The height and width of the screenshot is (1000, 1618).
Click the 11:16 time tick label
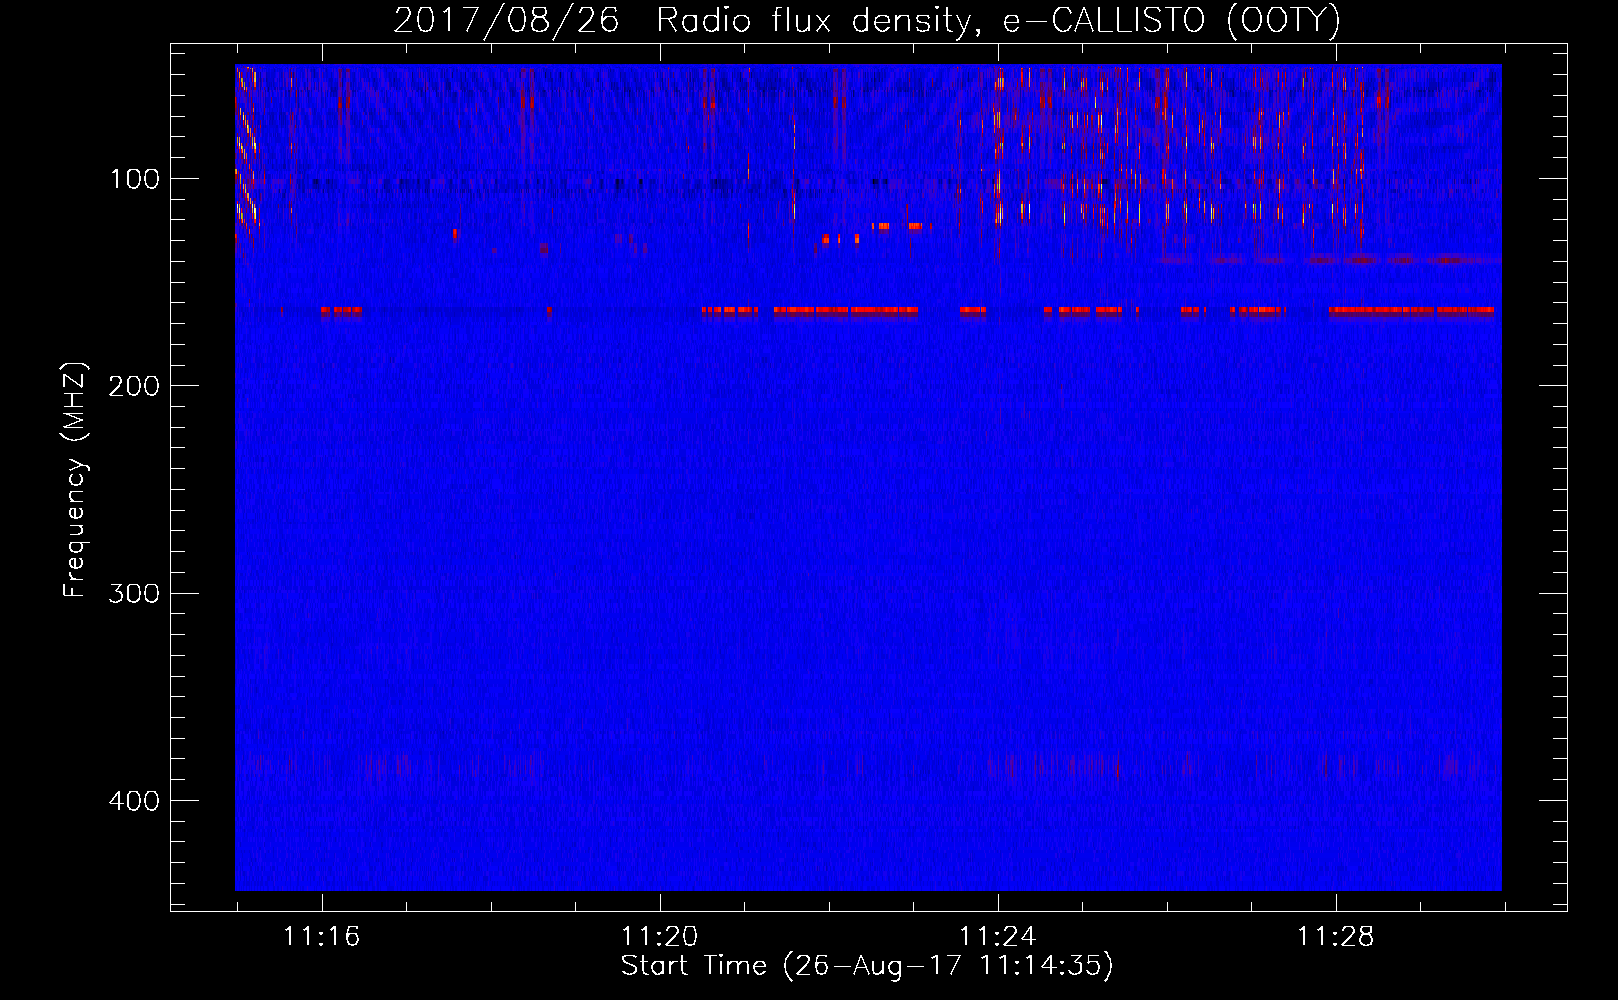[x=321, y=937]
